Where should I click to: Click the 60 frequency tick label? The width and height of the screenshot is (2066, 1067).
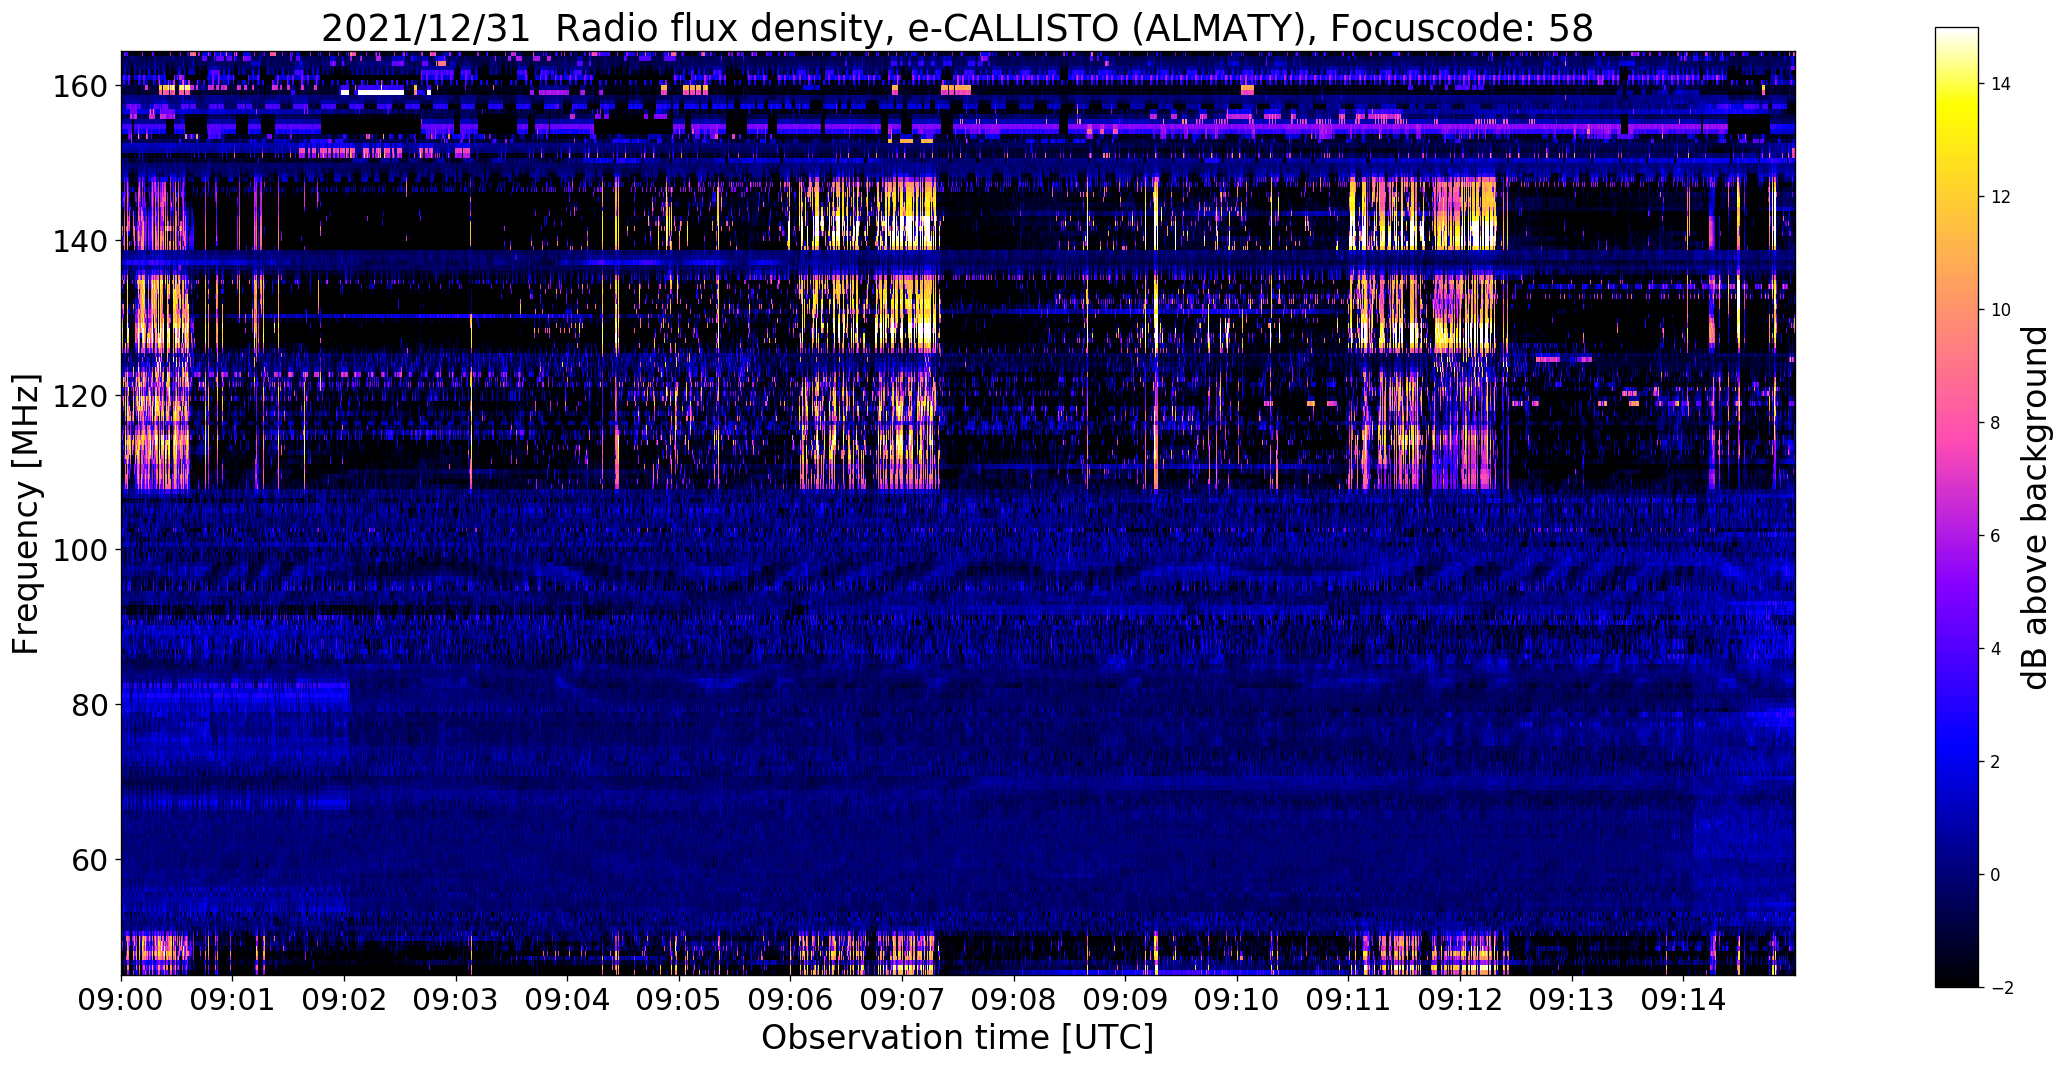click(x=88, y=859)
